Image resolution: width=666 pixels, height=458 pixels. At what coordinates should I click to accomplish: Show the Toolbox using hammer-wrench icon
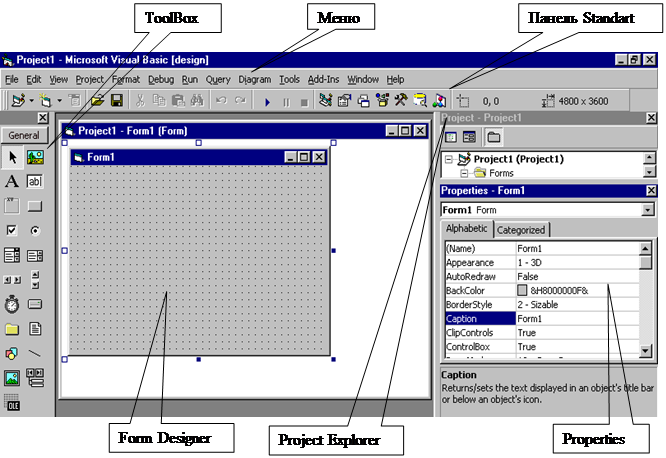[401, 101]
